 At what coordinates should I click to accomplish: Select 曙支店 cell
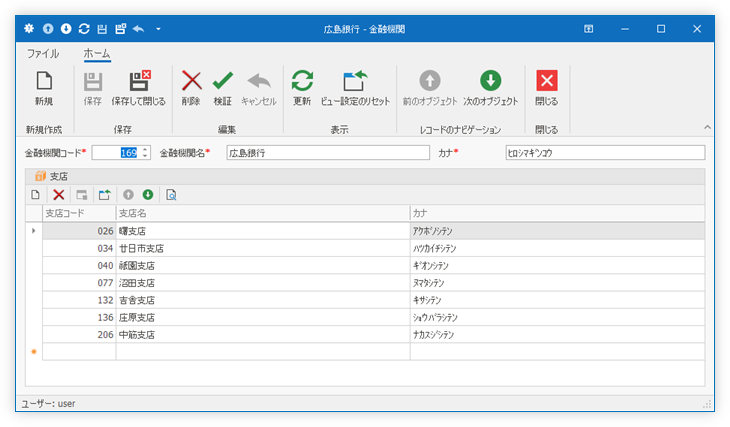click(263, 231)
